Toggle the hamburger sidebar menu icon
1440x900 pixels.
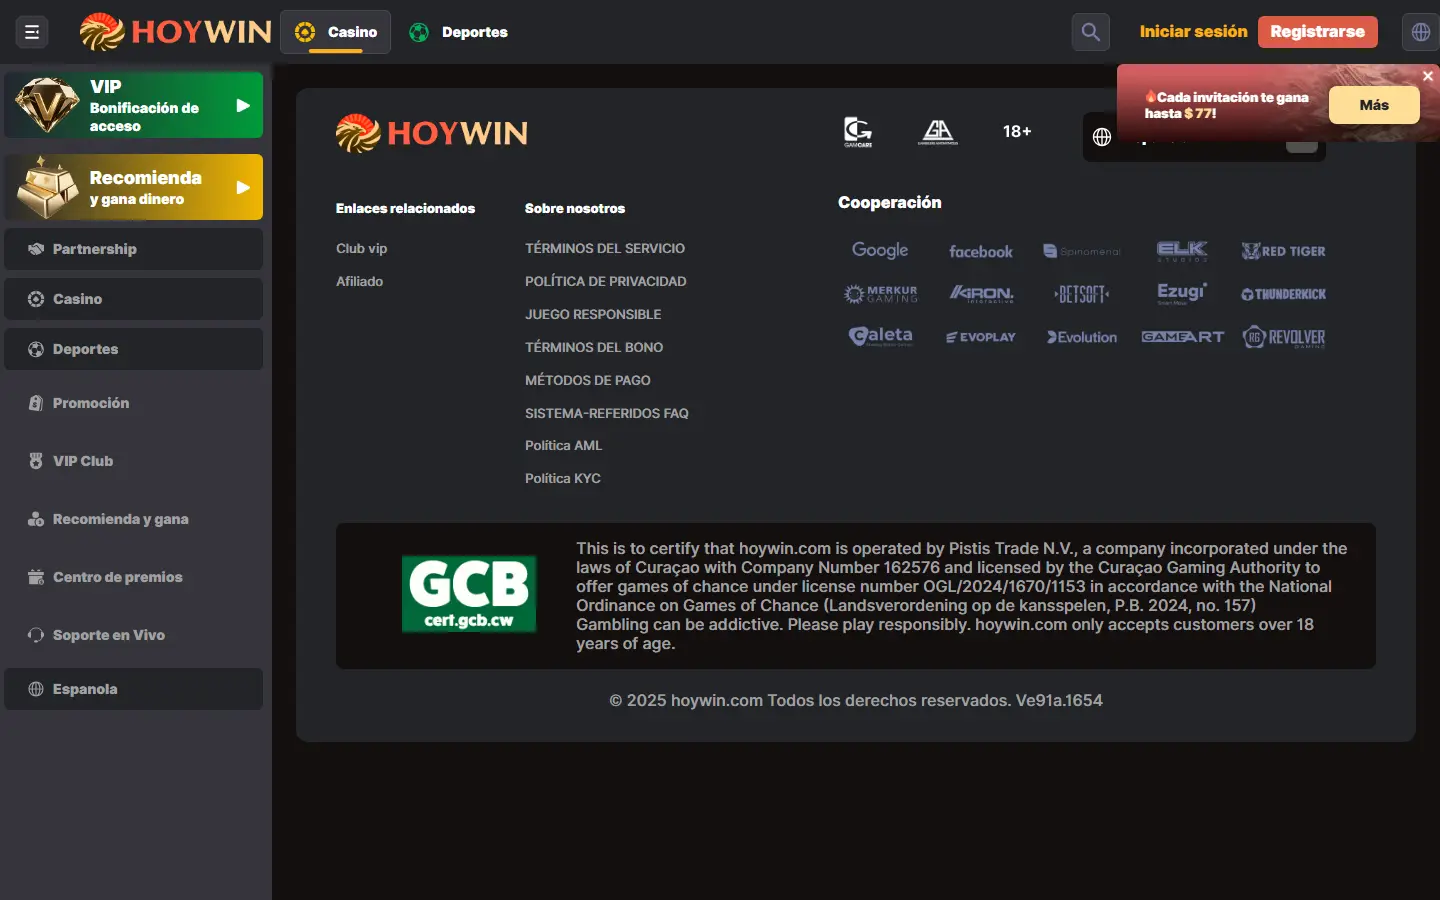coord(32,32)
